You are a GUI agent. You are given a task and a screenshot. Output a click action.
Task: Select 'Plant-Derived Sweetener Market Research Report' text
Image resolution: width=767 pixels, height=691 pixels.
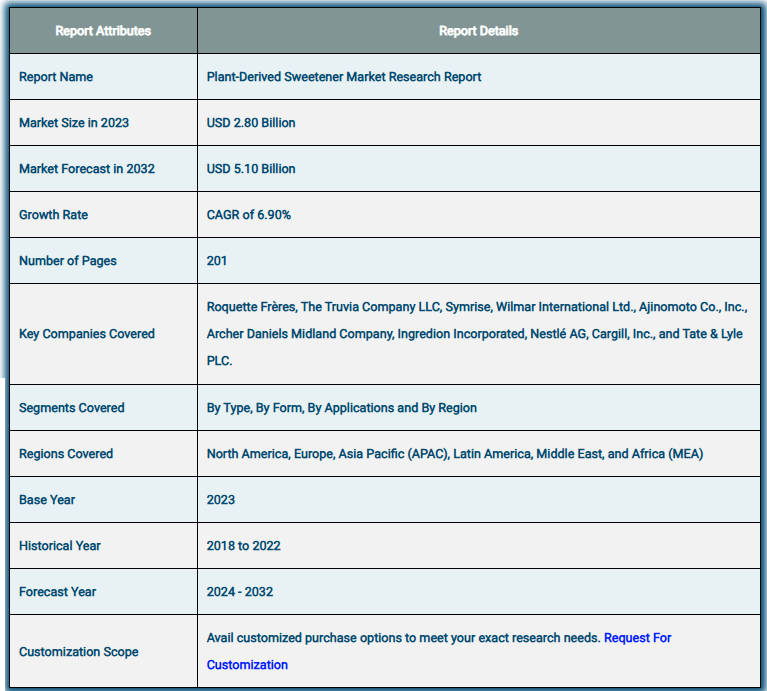pos(344,77)
